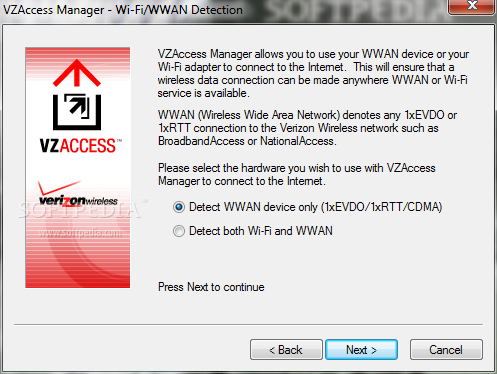This screenshot has width=497, height=374.
Task: Select Detect WWAN device only radio button
Action: [179, 207]
